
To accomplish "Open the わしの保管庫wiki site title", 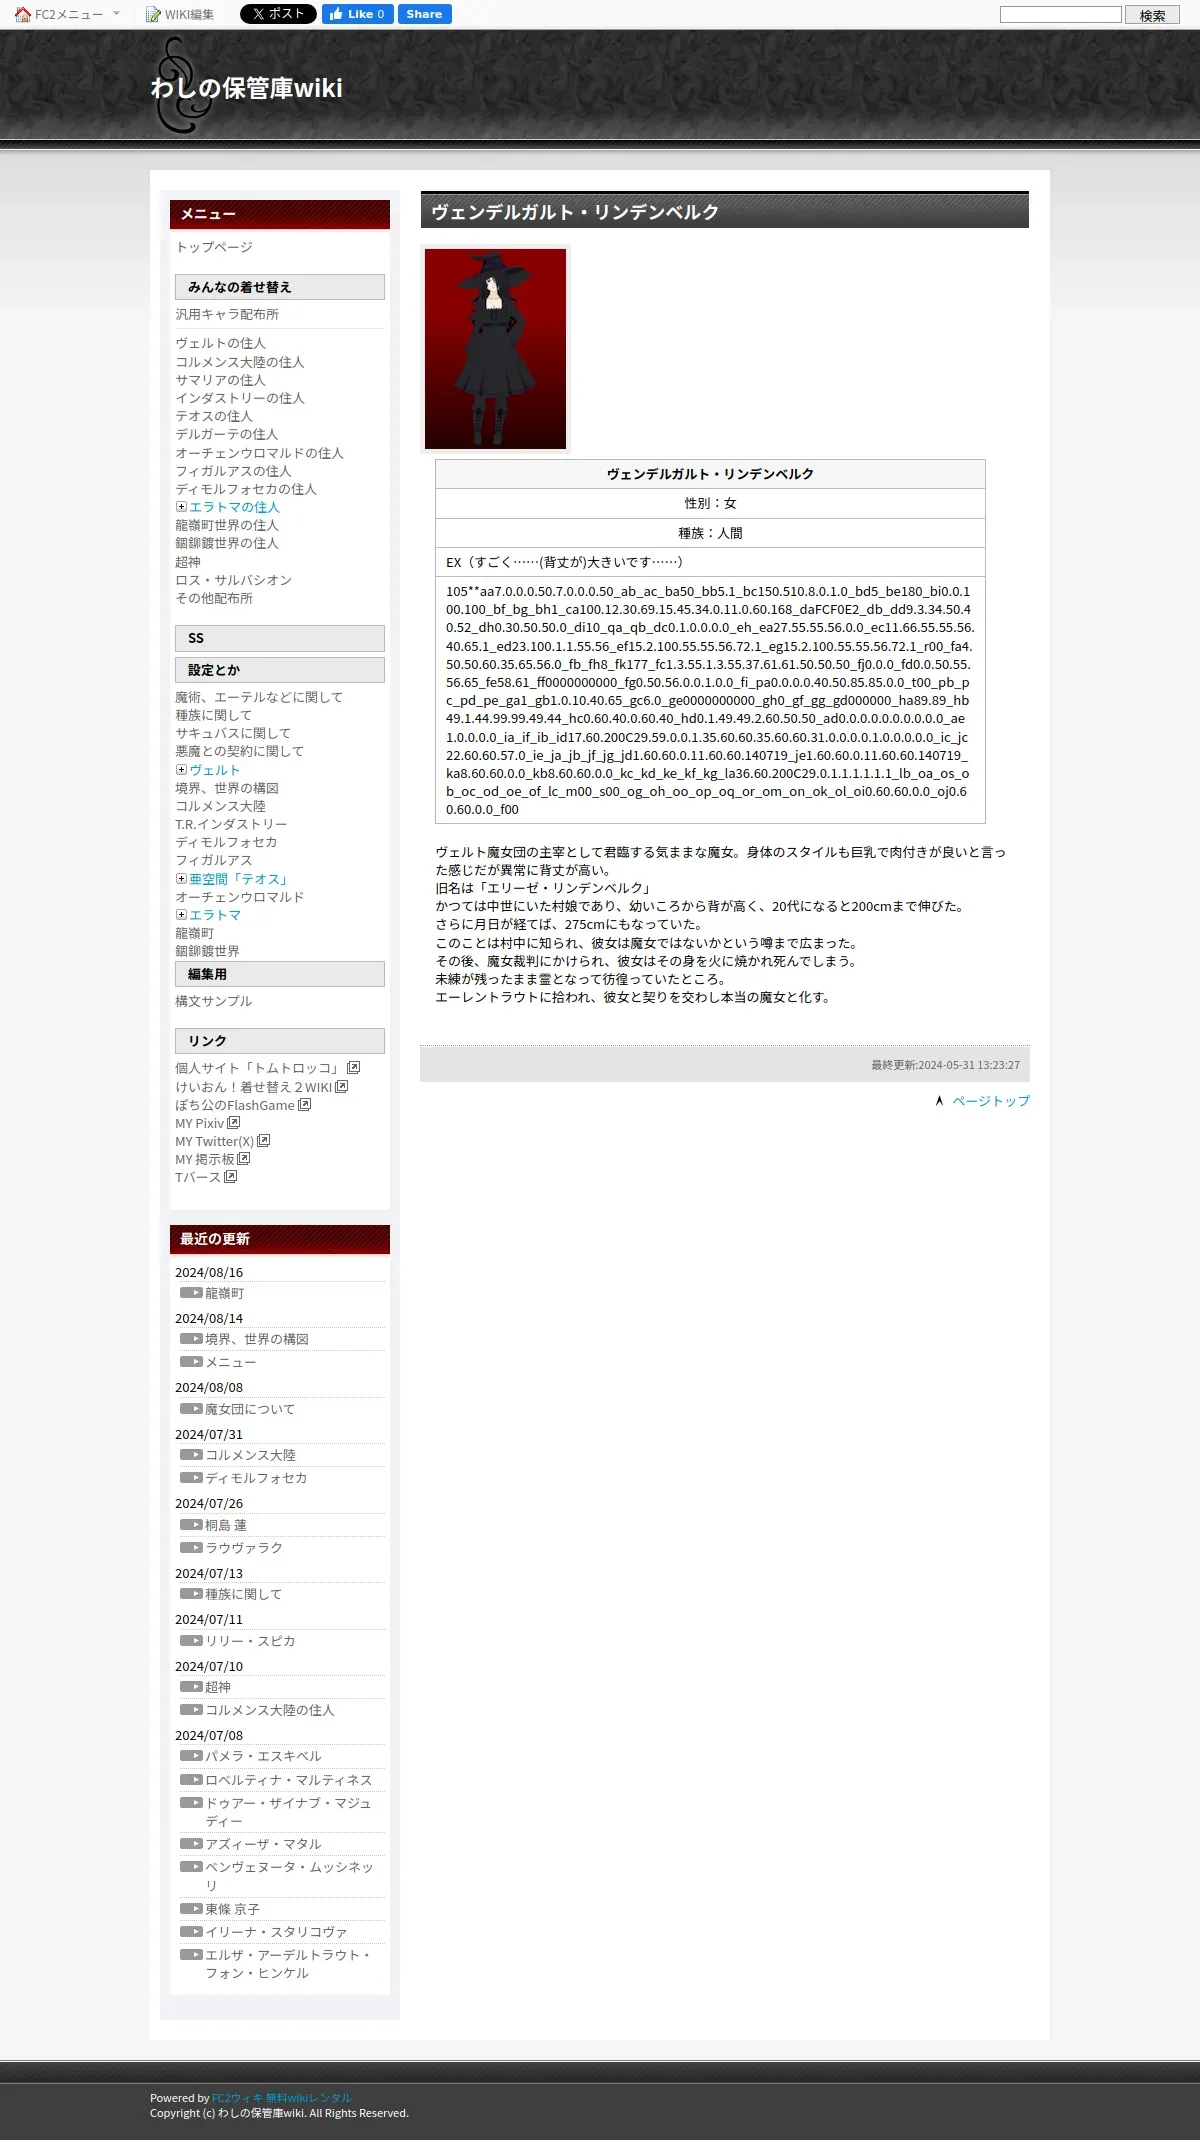I will (x=246, y=88).
